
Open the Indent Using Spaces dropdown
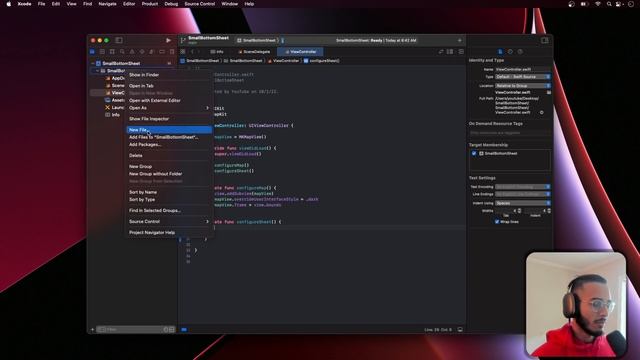[523, 203]
